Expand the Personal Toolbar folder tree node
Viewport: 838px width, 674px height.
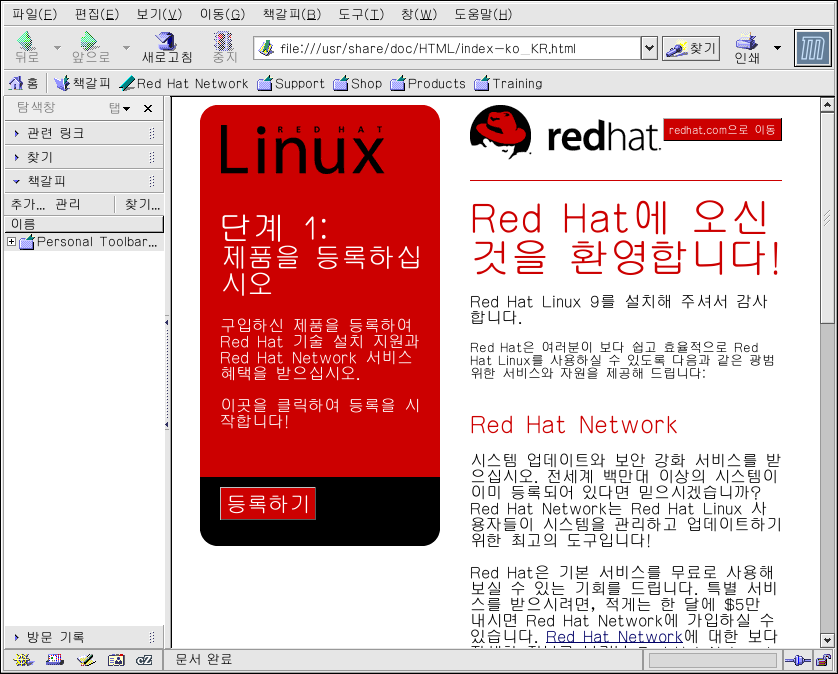[x=11, y=242]
